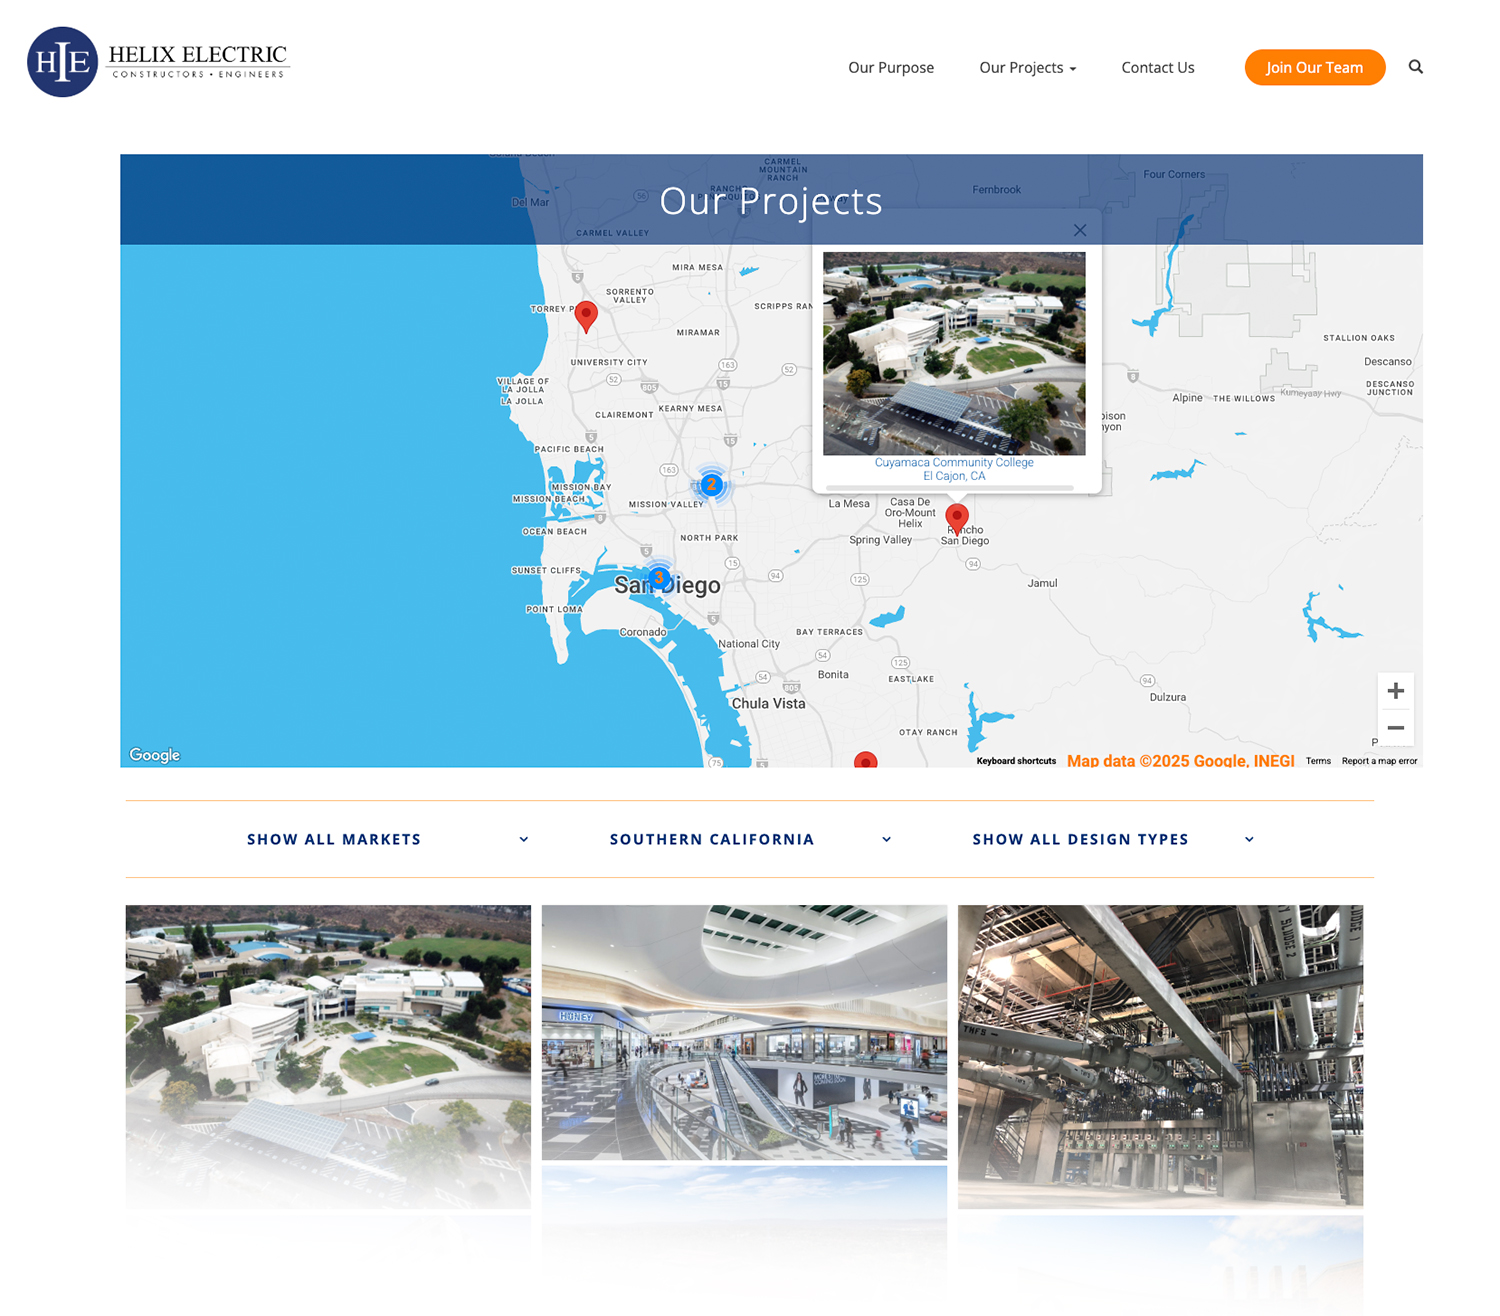Image resolution: width=1500 pixels, height=1316 pixels.
Task: Open the Southern California region dropdown
Action: 750,839
